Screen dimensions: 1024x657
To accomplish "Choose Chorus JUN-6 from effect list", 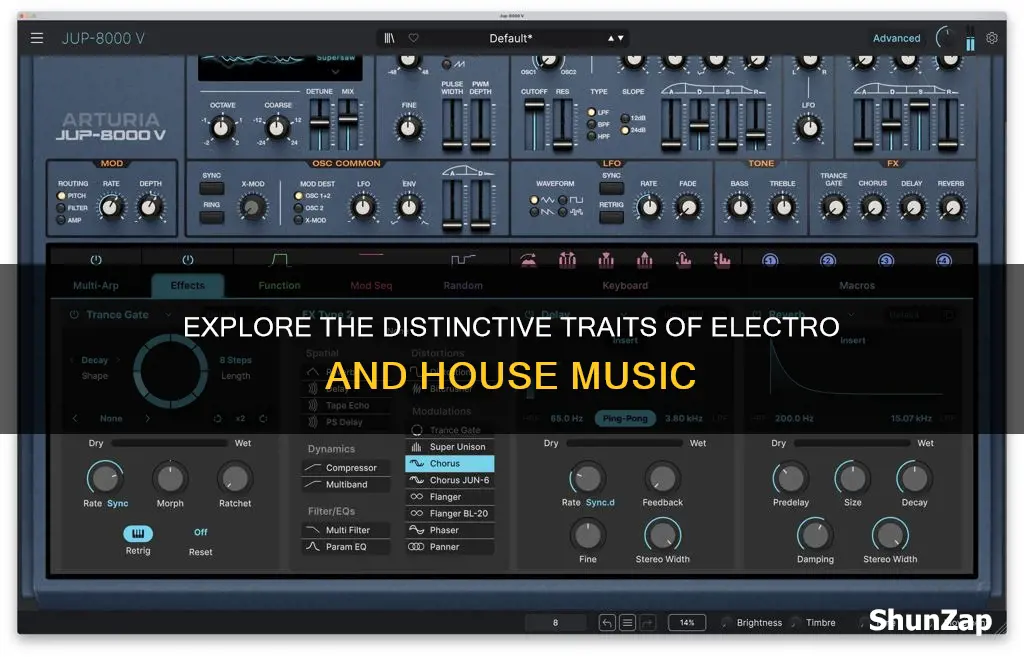I will coord(449,480).
